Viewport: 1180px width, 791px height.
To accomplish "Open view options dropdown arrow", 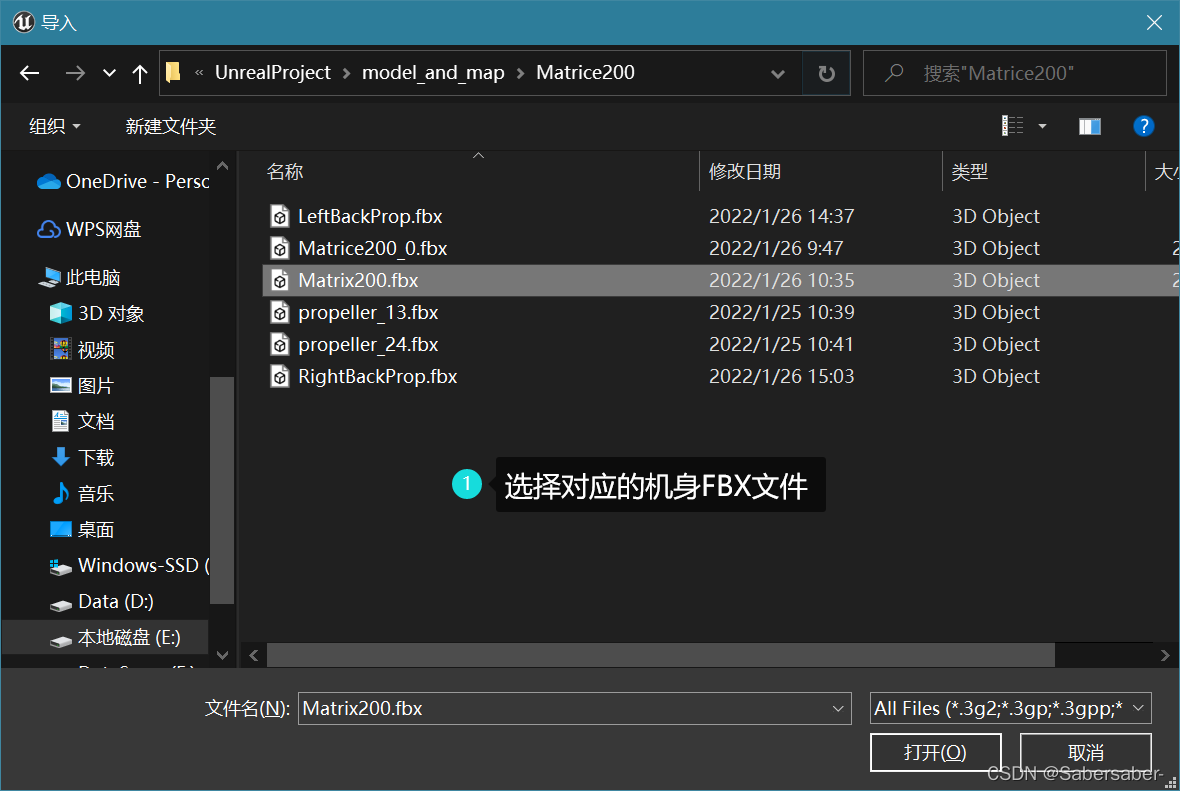I will (x=1042, y=126).
